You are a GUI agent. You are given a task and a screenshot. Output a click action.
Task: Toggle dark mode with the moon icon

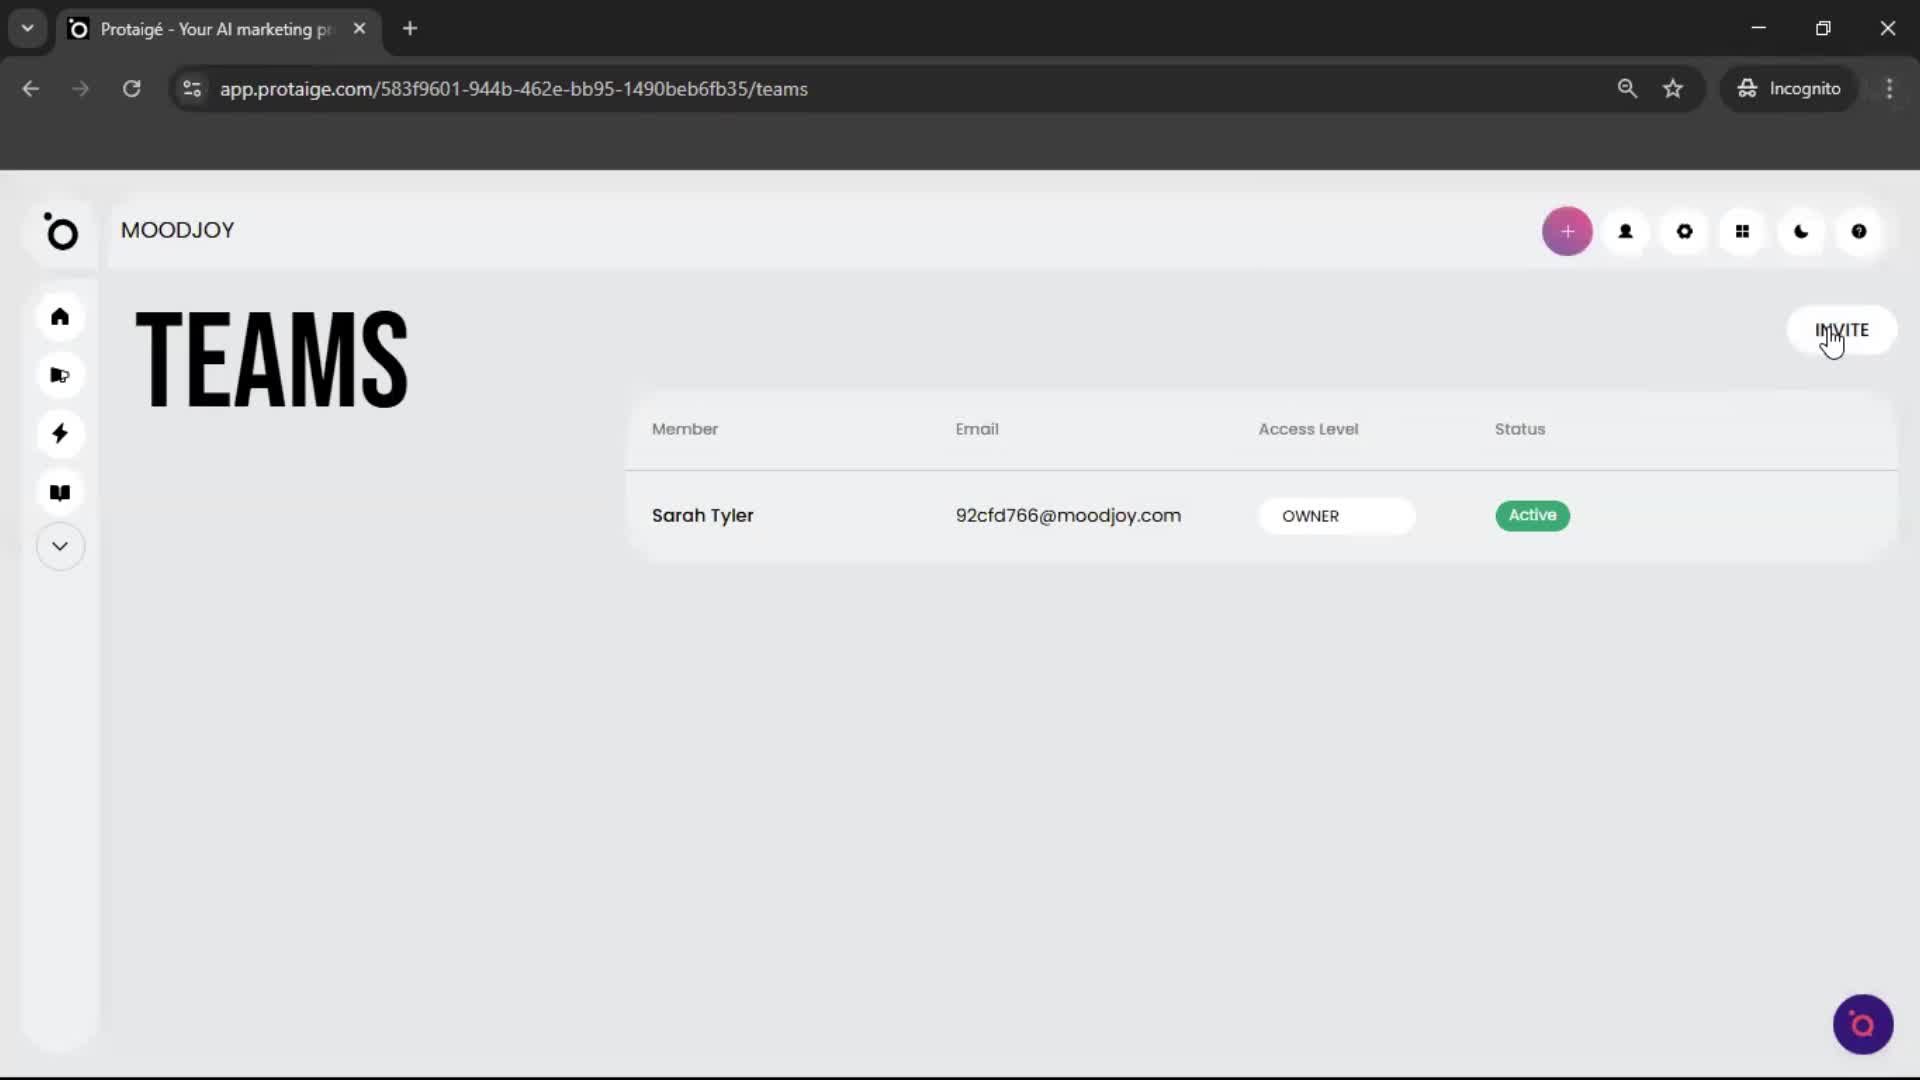tap(1800, 231)
